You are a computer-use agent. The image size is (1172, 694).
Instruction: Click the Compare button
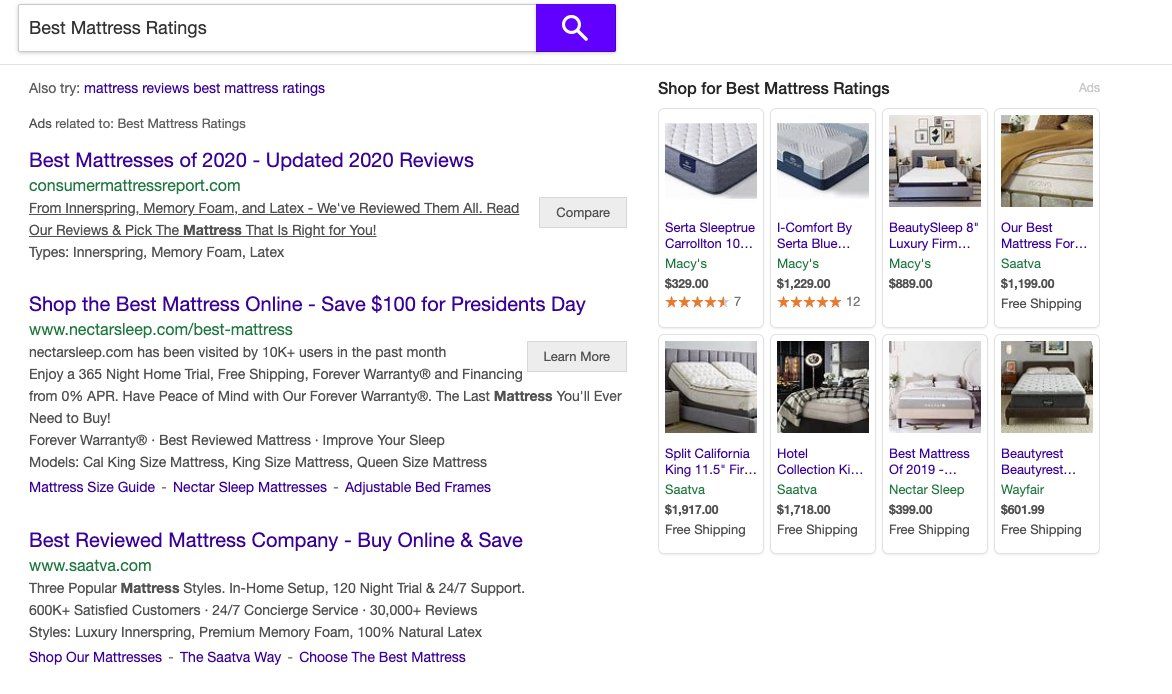pyautogui.click(x=583, y=212)
